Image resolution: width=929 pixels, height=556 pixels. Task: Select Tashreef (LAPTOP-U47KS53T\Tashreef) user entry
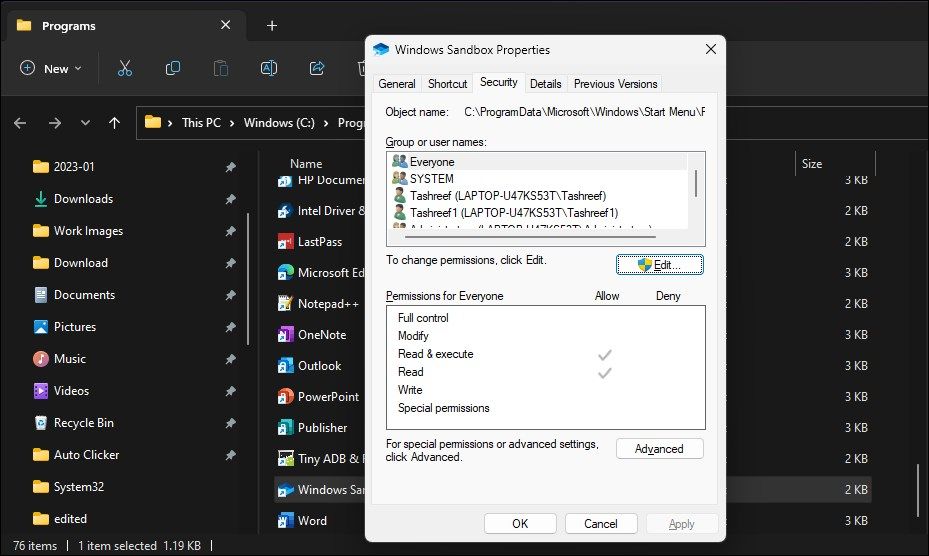tap(537, 196)
